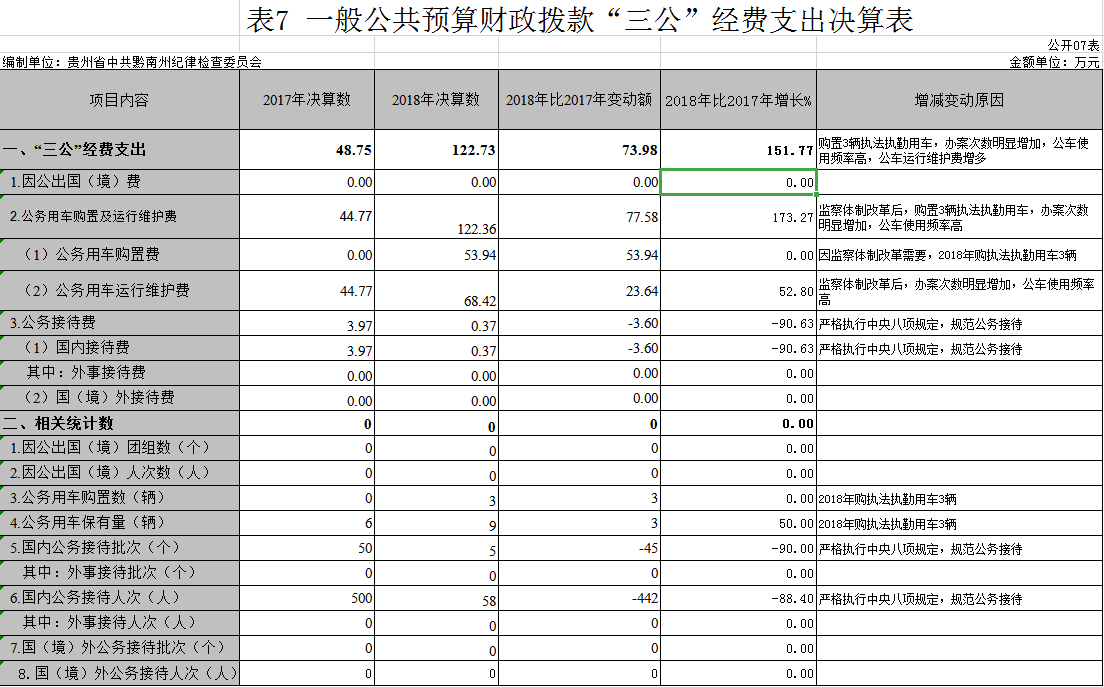The image size is (1104, 687).
Task: Select the 公开07表 label cell
Action: click(x=1073, y=45)
